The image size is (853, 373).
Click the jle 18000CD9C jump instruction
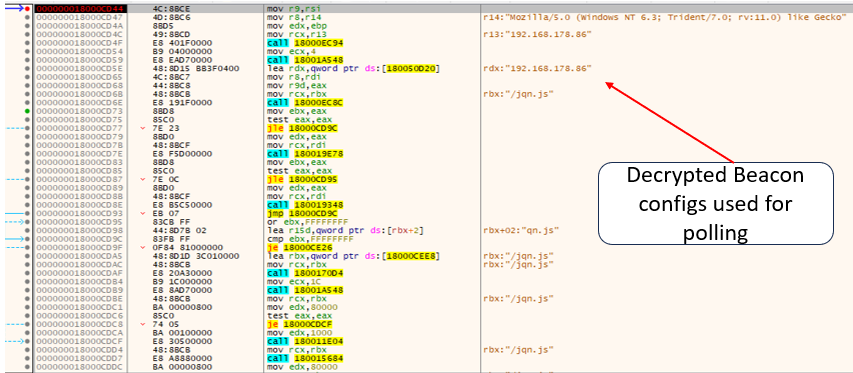(303, 128)
